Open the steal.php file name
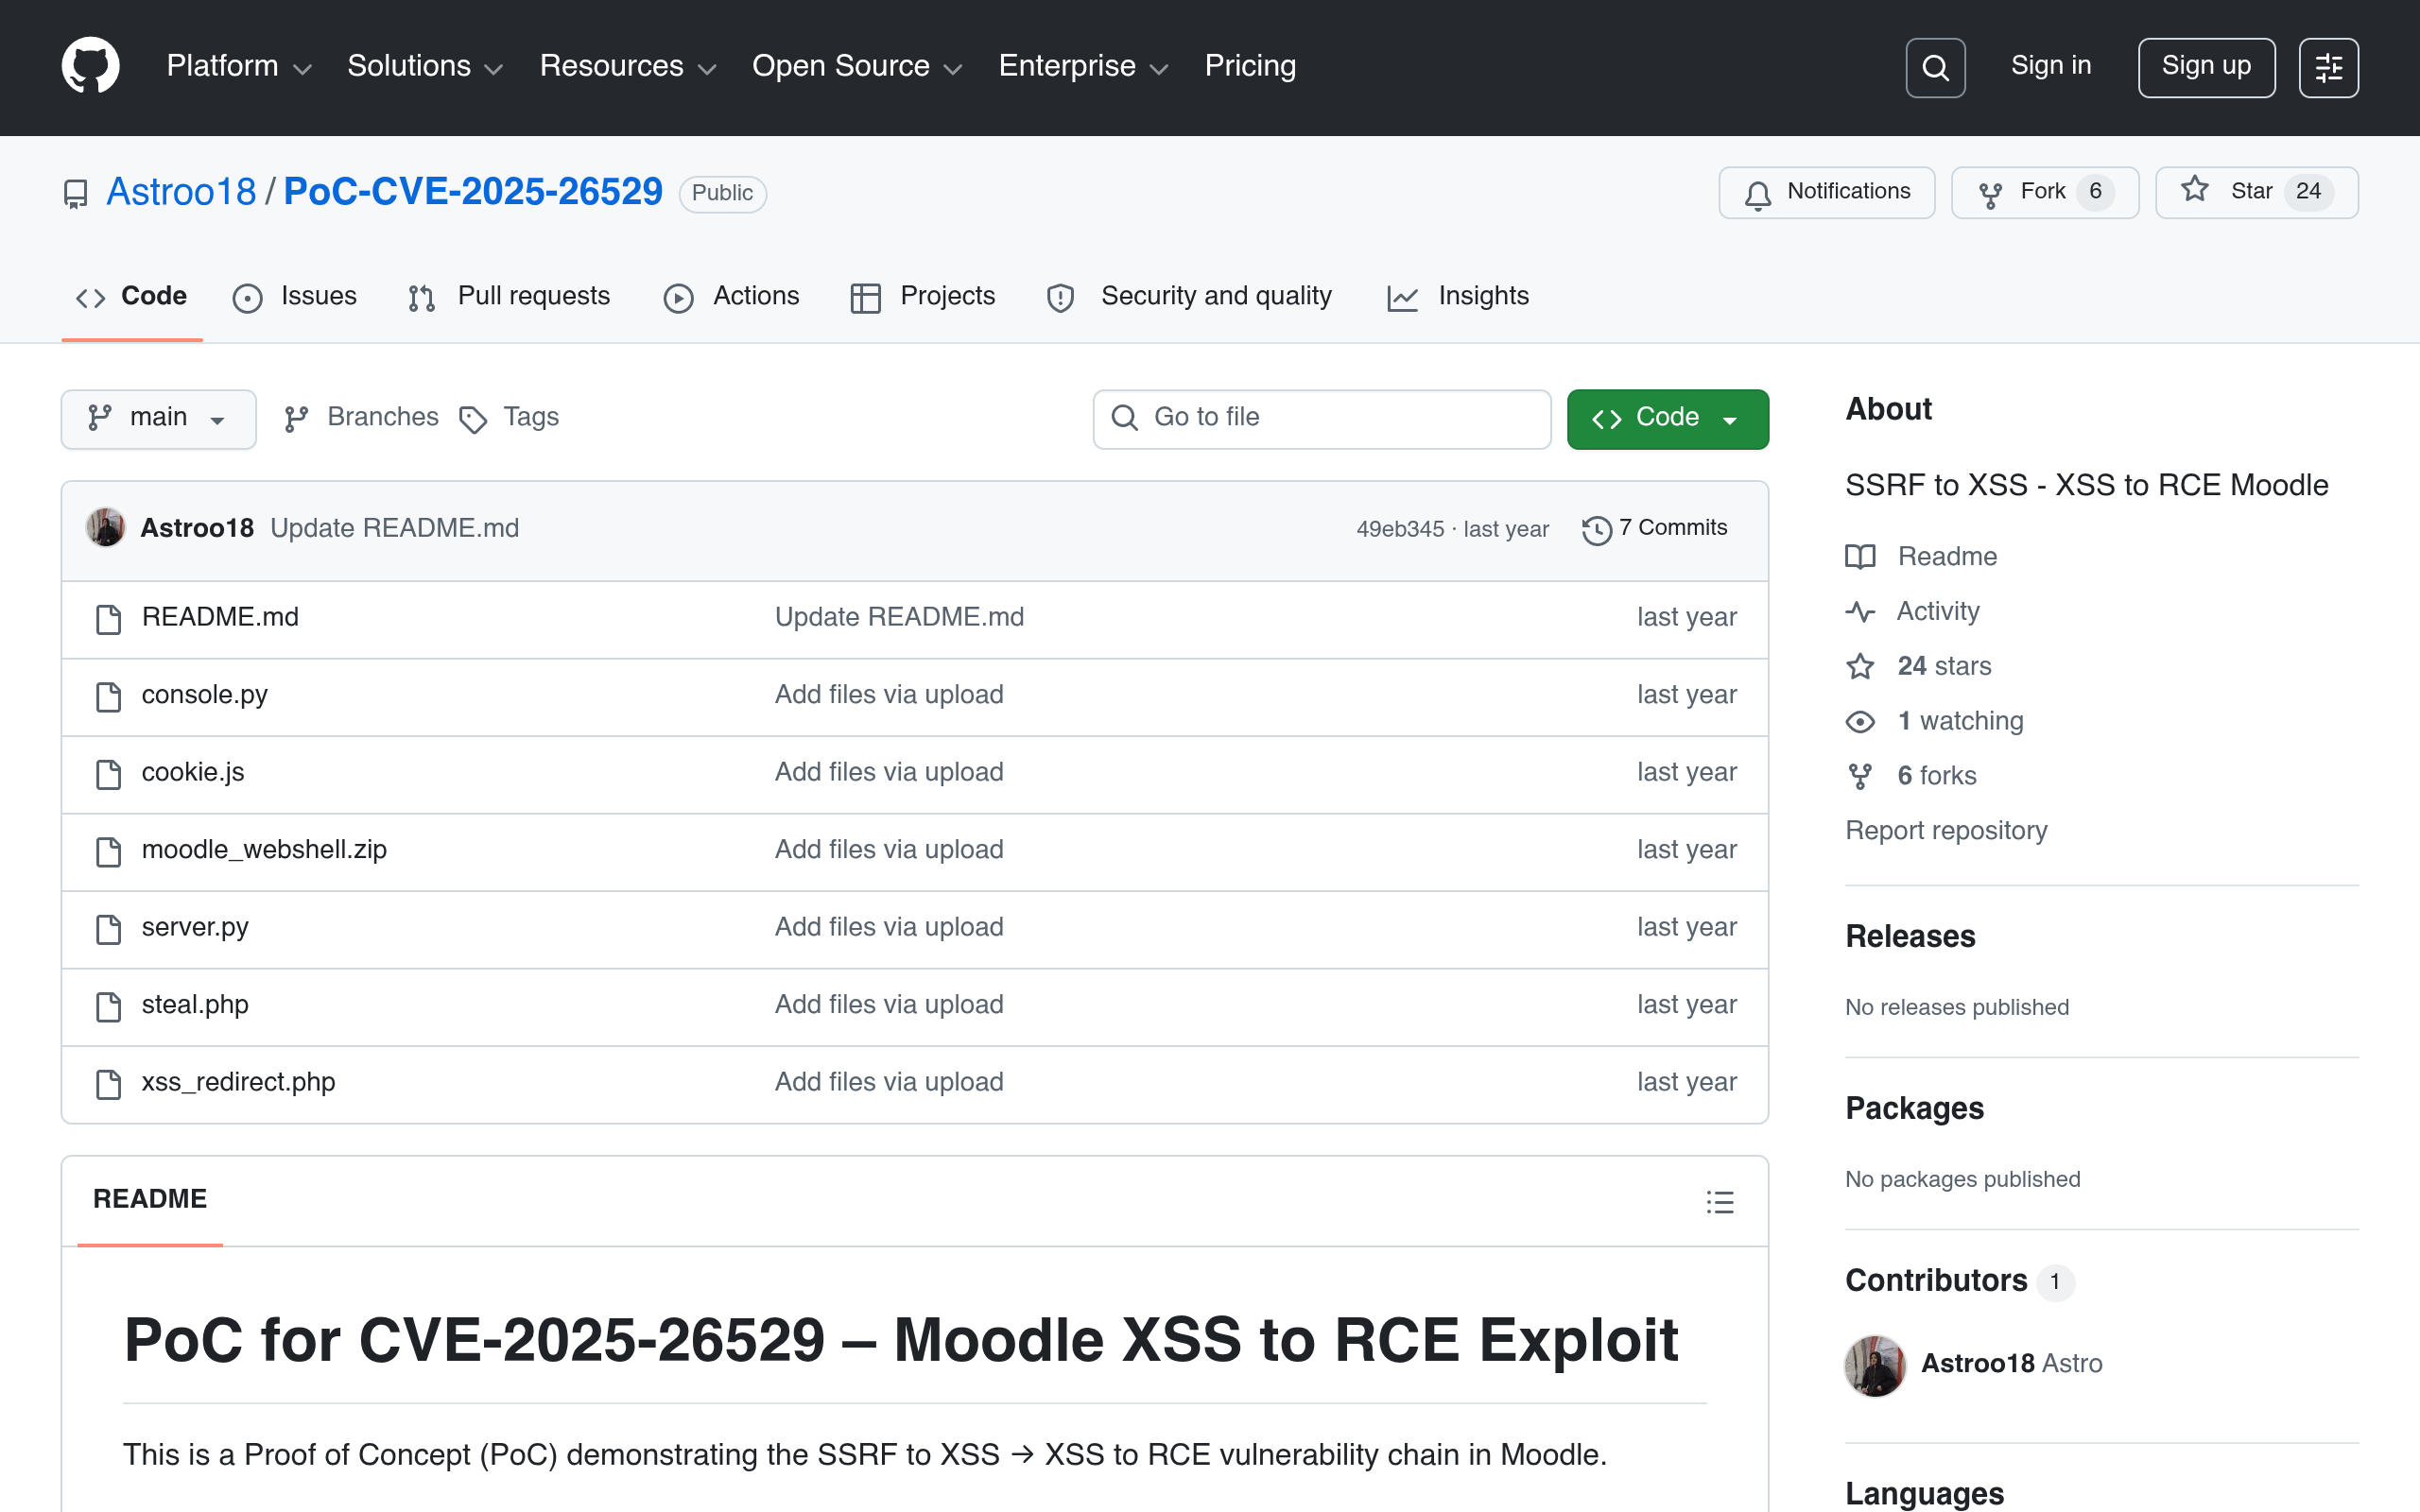 point(195,1005)
